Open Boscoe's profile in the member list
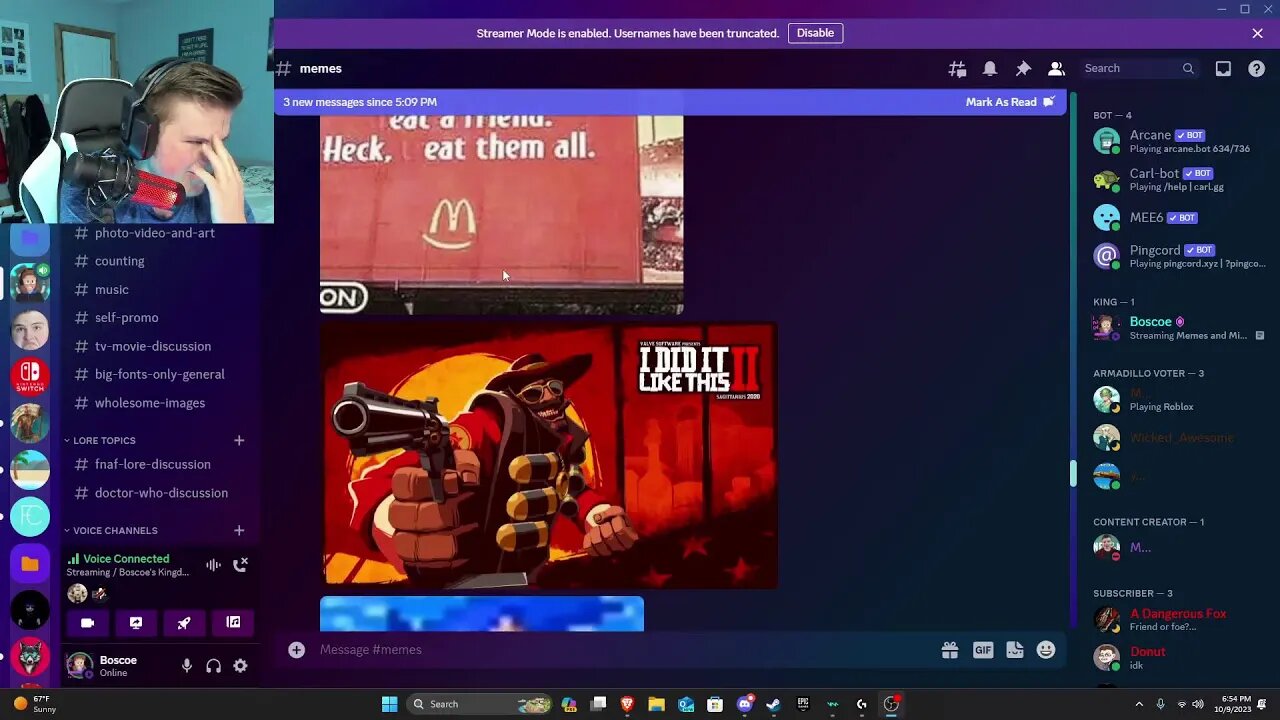This screenshot has width=1280, height=720. (1176, 328)
